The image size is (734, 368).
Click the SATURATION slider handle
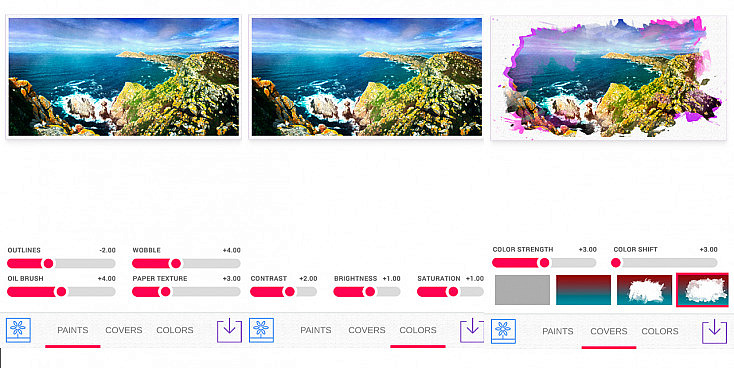453,292
